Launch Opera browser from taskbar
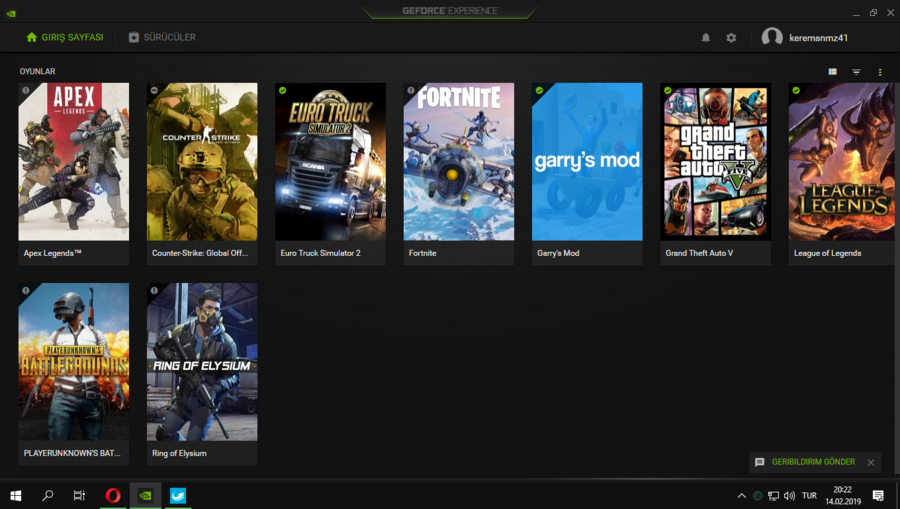 (113, 495)
